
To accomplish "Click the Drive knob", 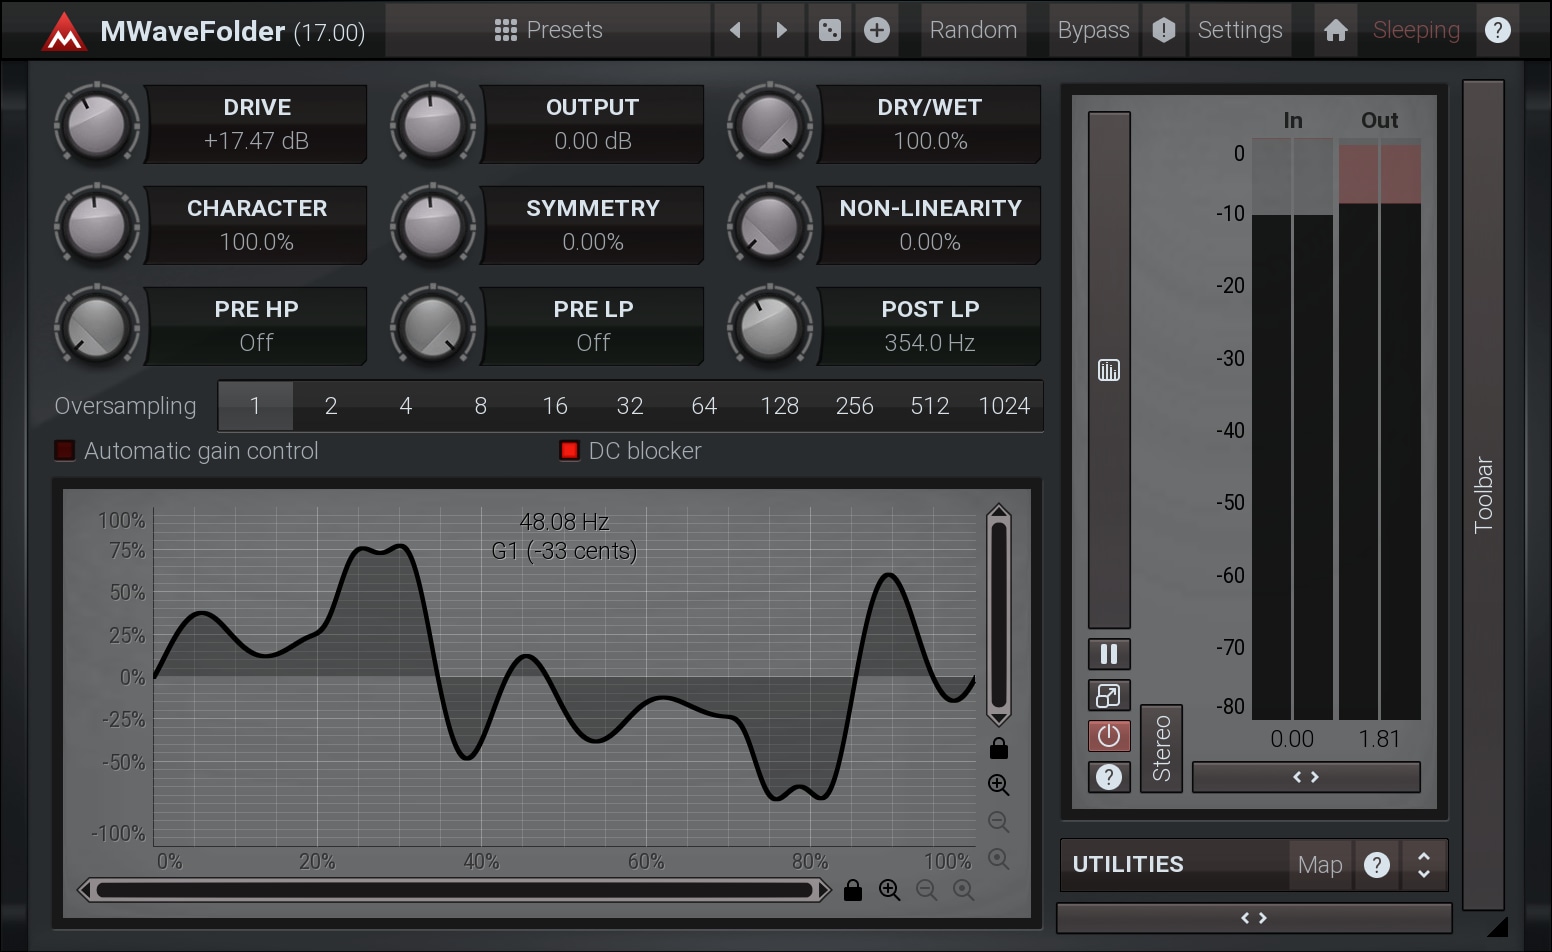I will click(x=97, y=125).
